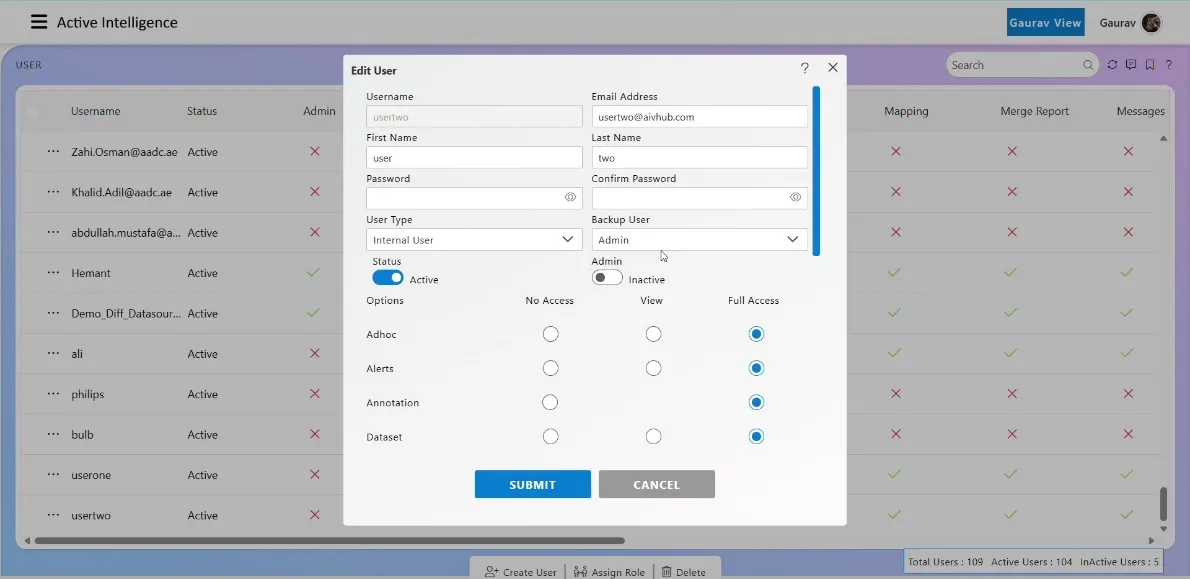The width and height of the screenshot is (1190, 579).
Task: Click the abdullah.mustafa username cell
Action: point(126,232)
